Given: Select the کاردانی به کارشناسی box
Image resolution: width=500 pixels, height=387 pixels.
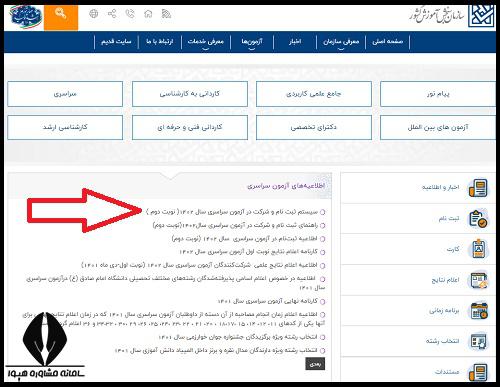Looking at the screenshot, I should pos(190,94).
